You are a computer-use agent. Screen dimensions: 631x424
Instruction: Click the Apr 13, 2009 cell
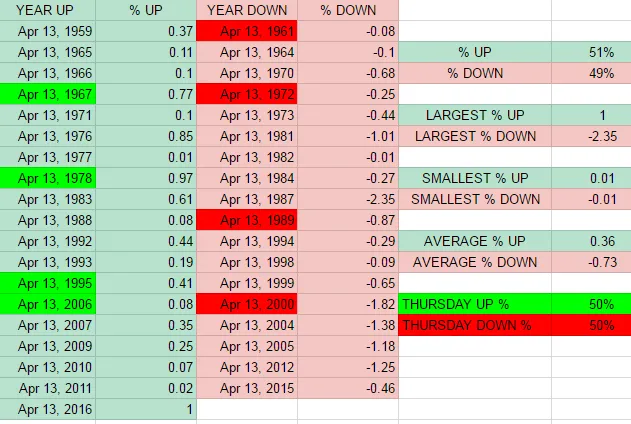(x=47, y=346)
